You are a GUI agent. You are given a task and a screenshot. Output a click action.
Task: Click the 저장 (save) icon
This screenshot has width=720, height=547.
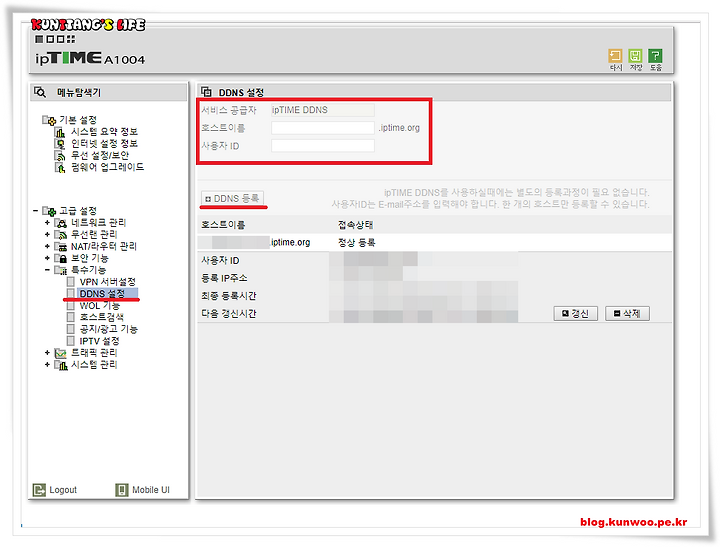tap(635, 56)
